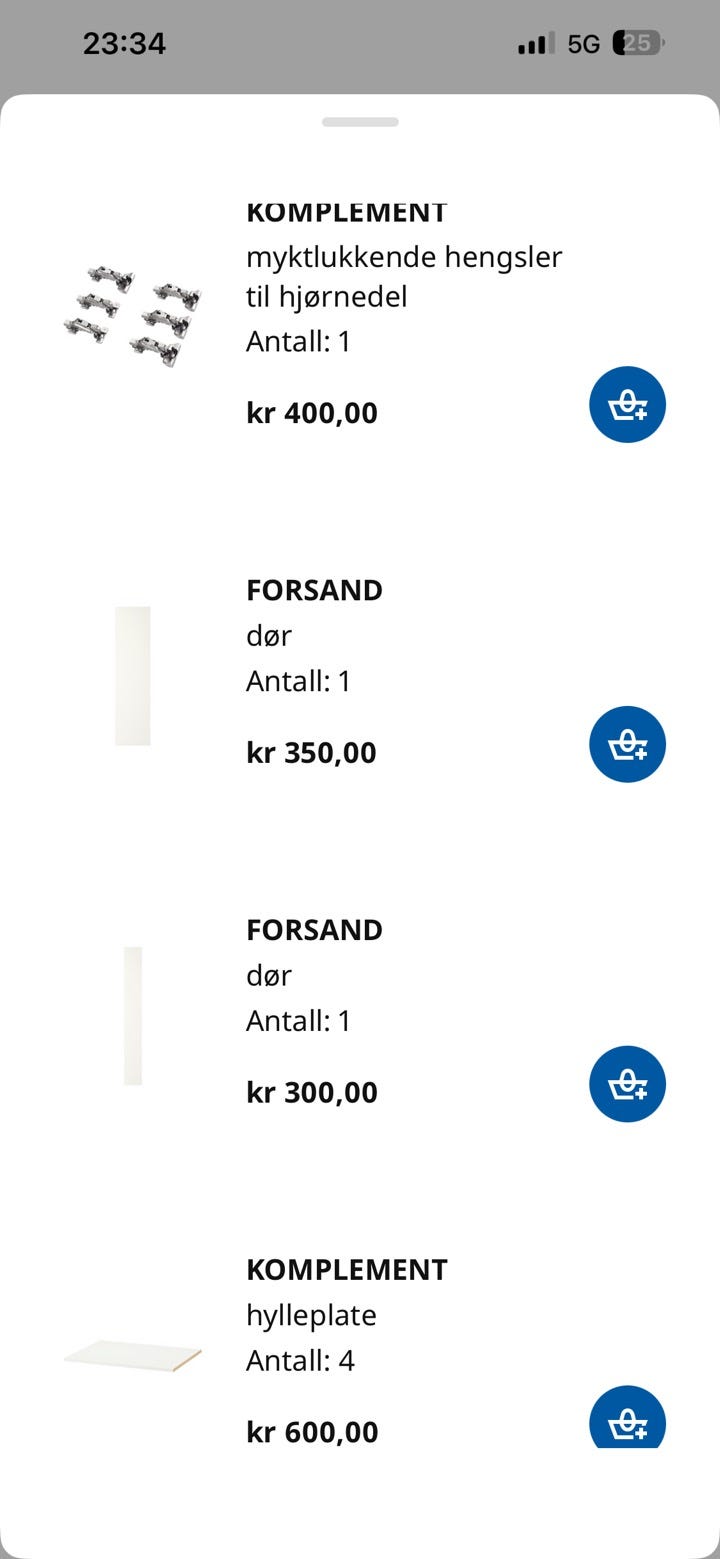720x1559 pixels.
Task: Tap the kr 600,00 price
Action: (x=312, y=1432)
